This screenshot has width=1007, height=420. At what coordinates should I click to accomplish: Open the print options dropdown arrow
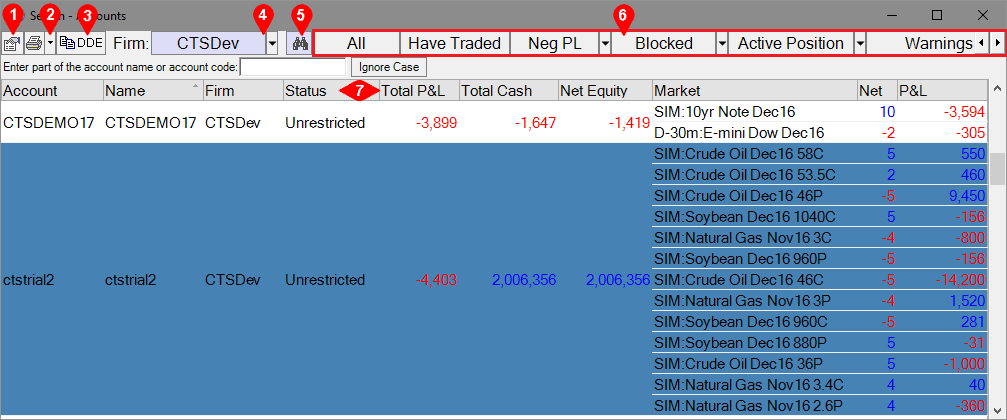coord(49,44)
